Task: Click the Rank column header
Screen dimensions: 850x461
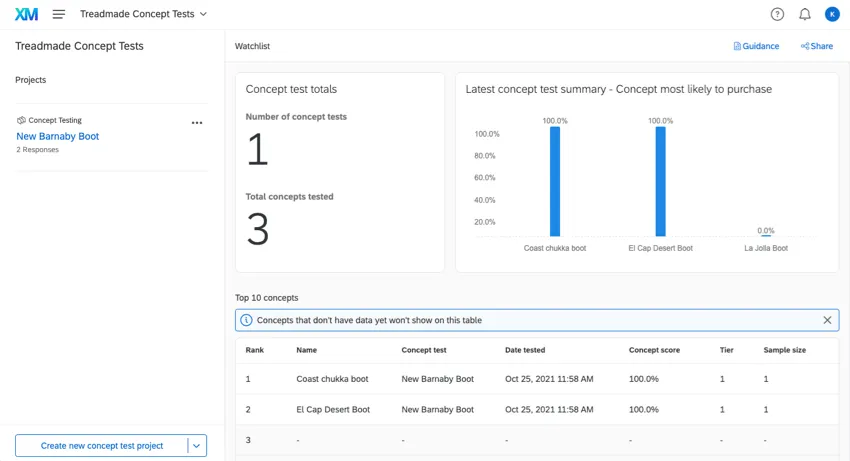Action: 255,350
